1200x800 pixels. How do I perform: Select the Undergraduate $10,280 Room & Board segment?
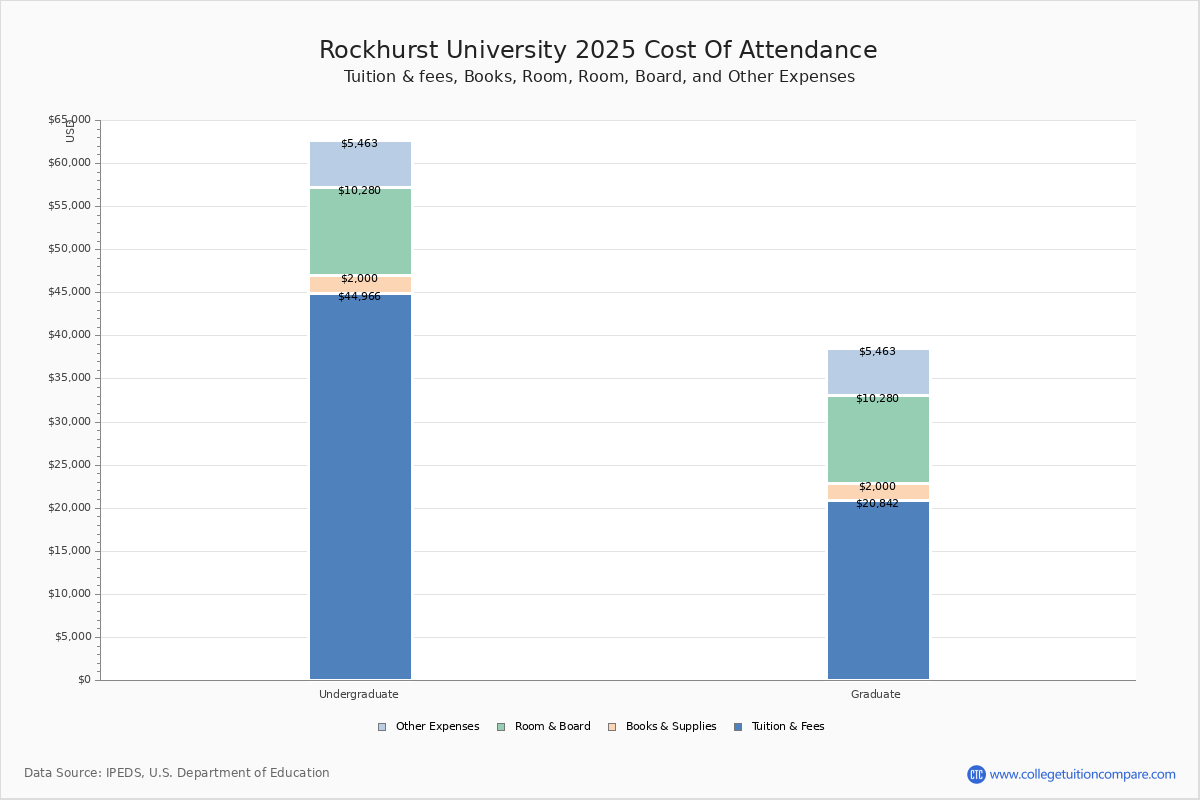pos(360,232)
